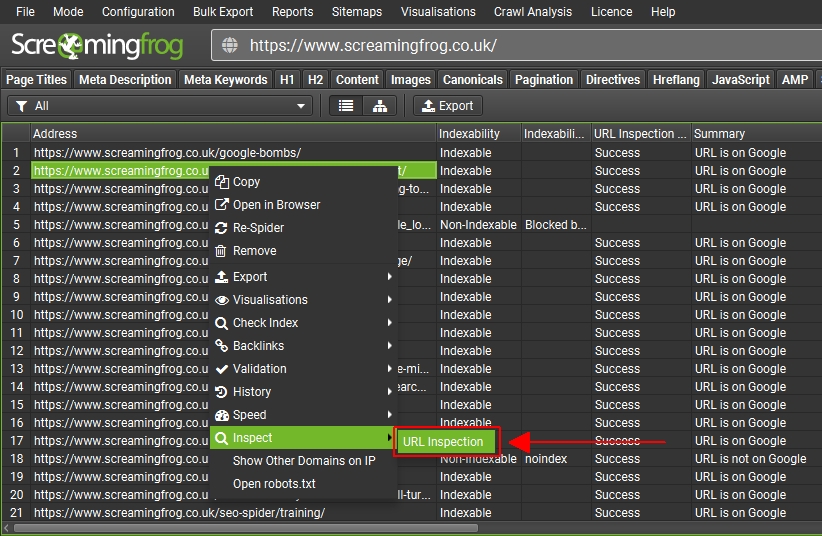This screenshot has height=536, width=822.
Task: Click the Re-Spider refresh icon
Action: [x=221, y=228]
